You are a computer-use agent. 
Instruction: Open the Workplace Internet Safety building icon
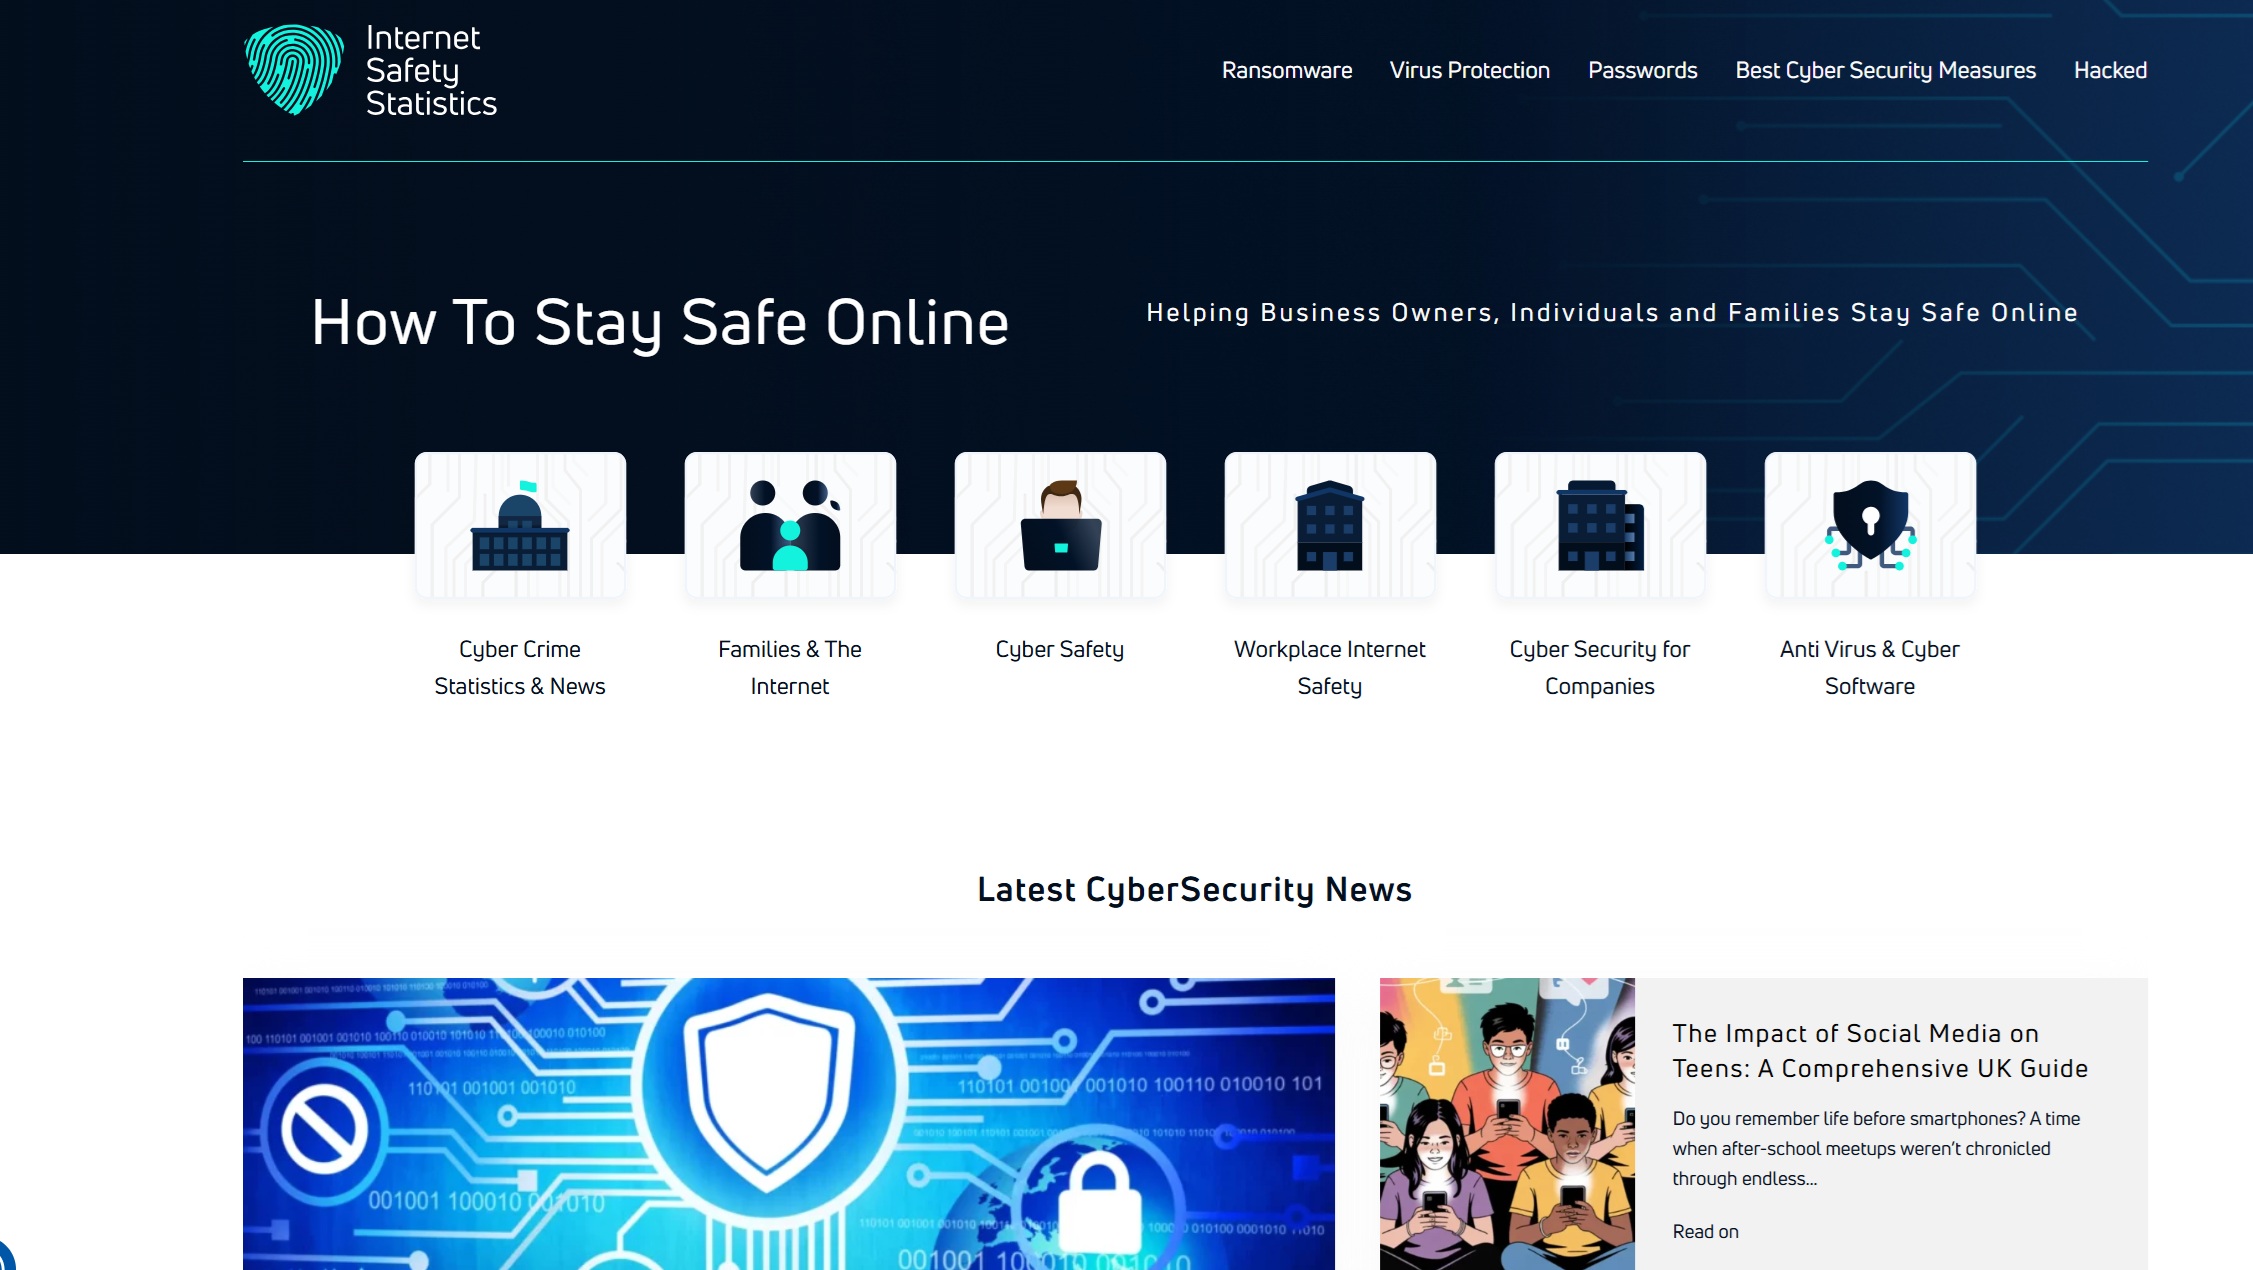[x=1330, y=526]
